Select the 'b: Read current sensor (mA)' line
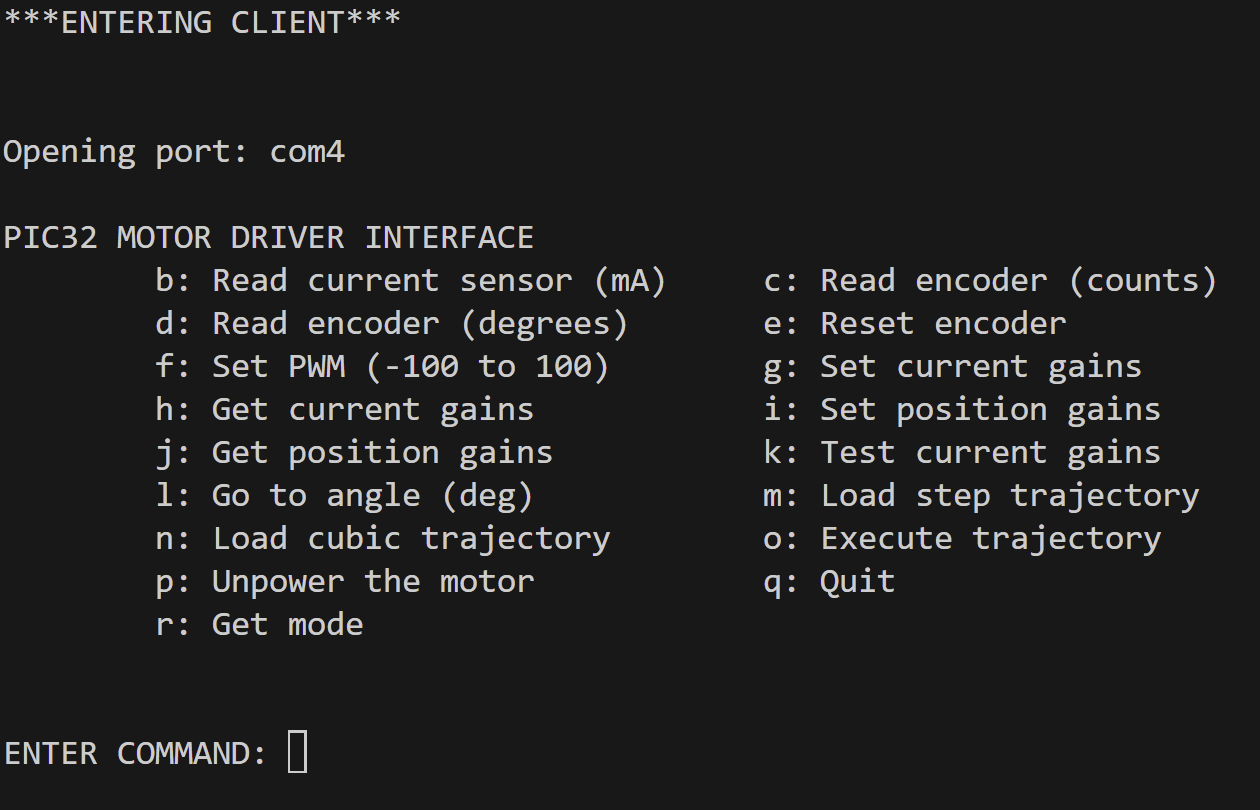This screenshot has height=810, width=1260. (411, 281)
